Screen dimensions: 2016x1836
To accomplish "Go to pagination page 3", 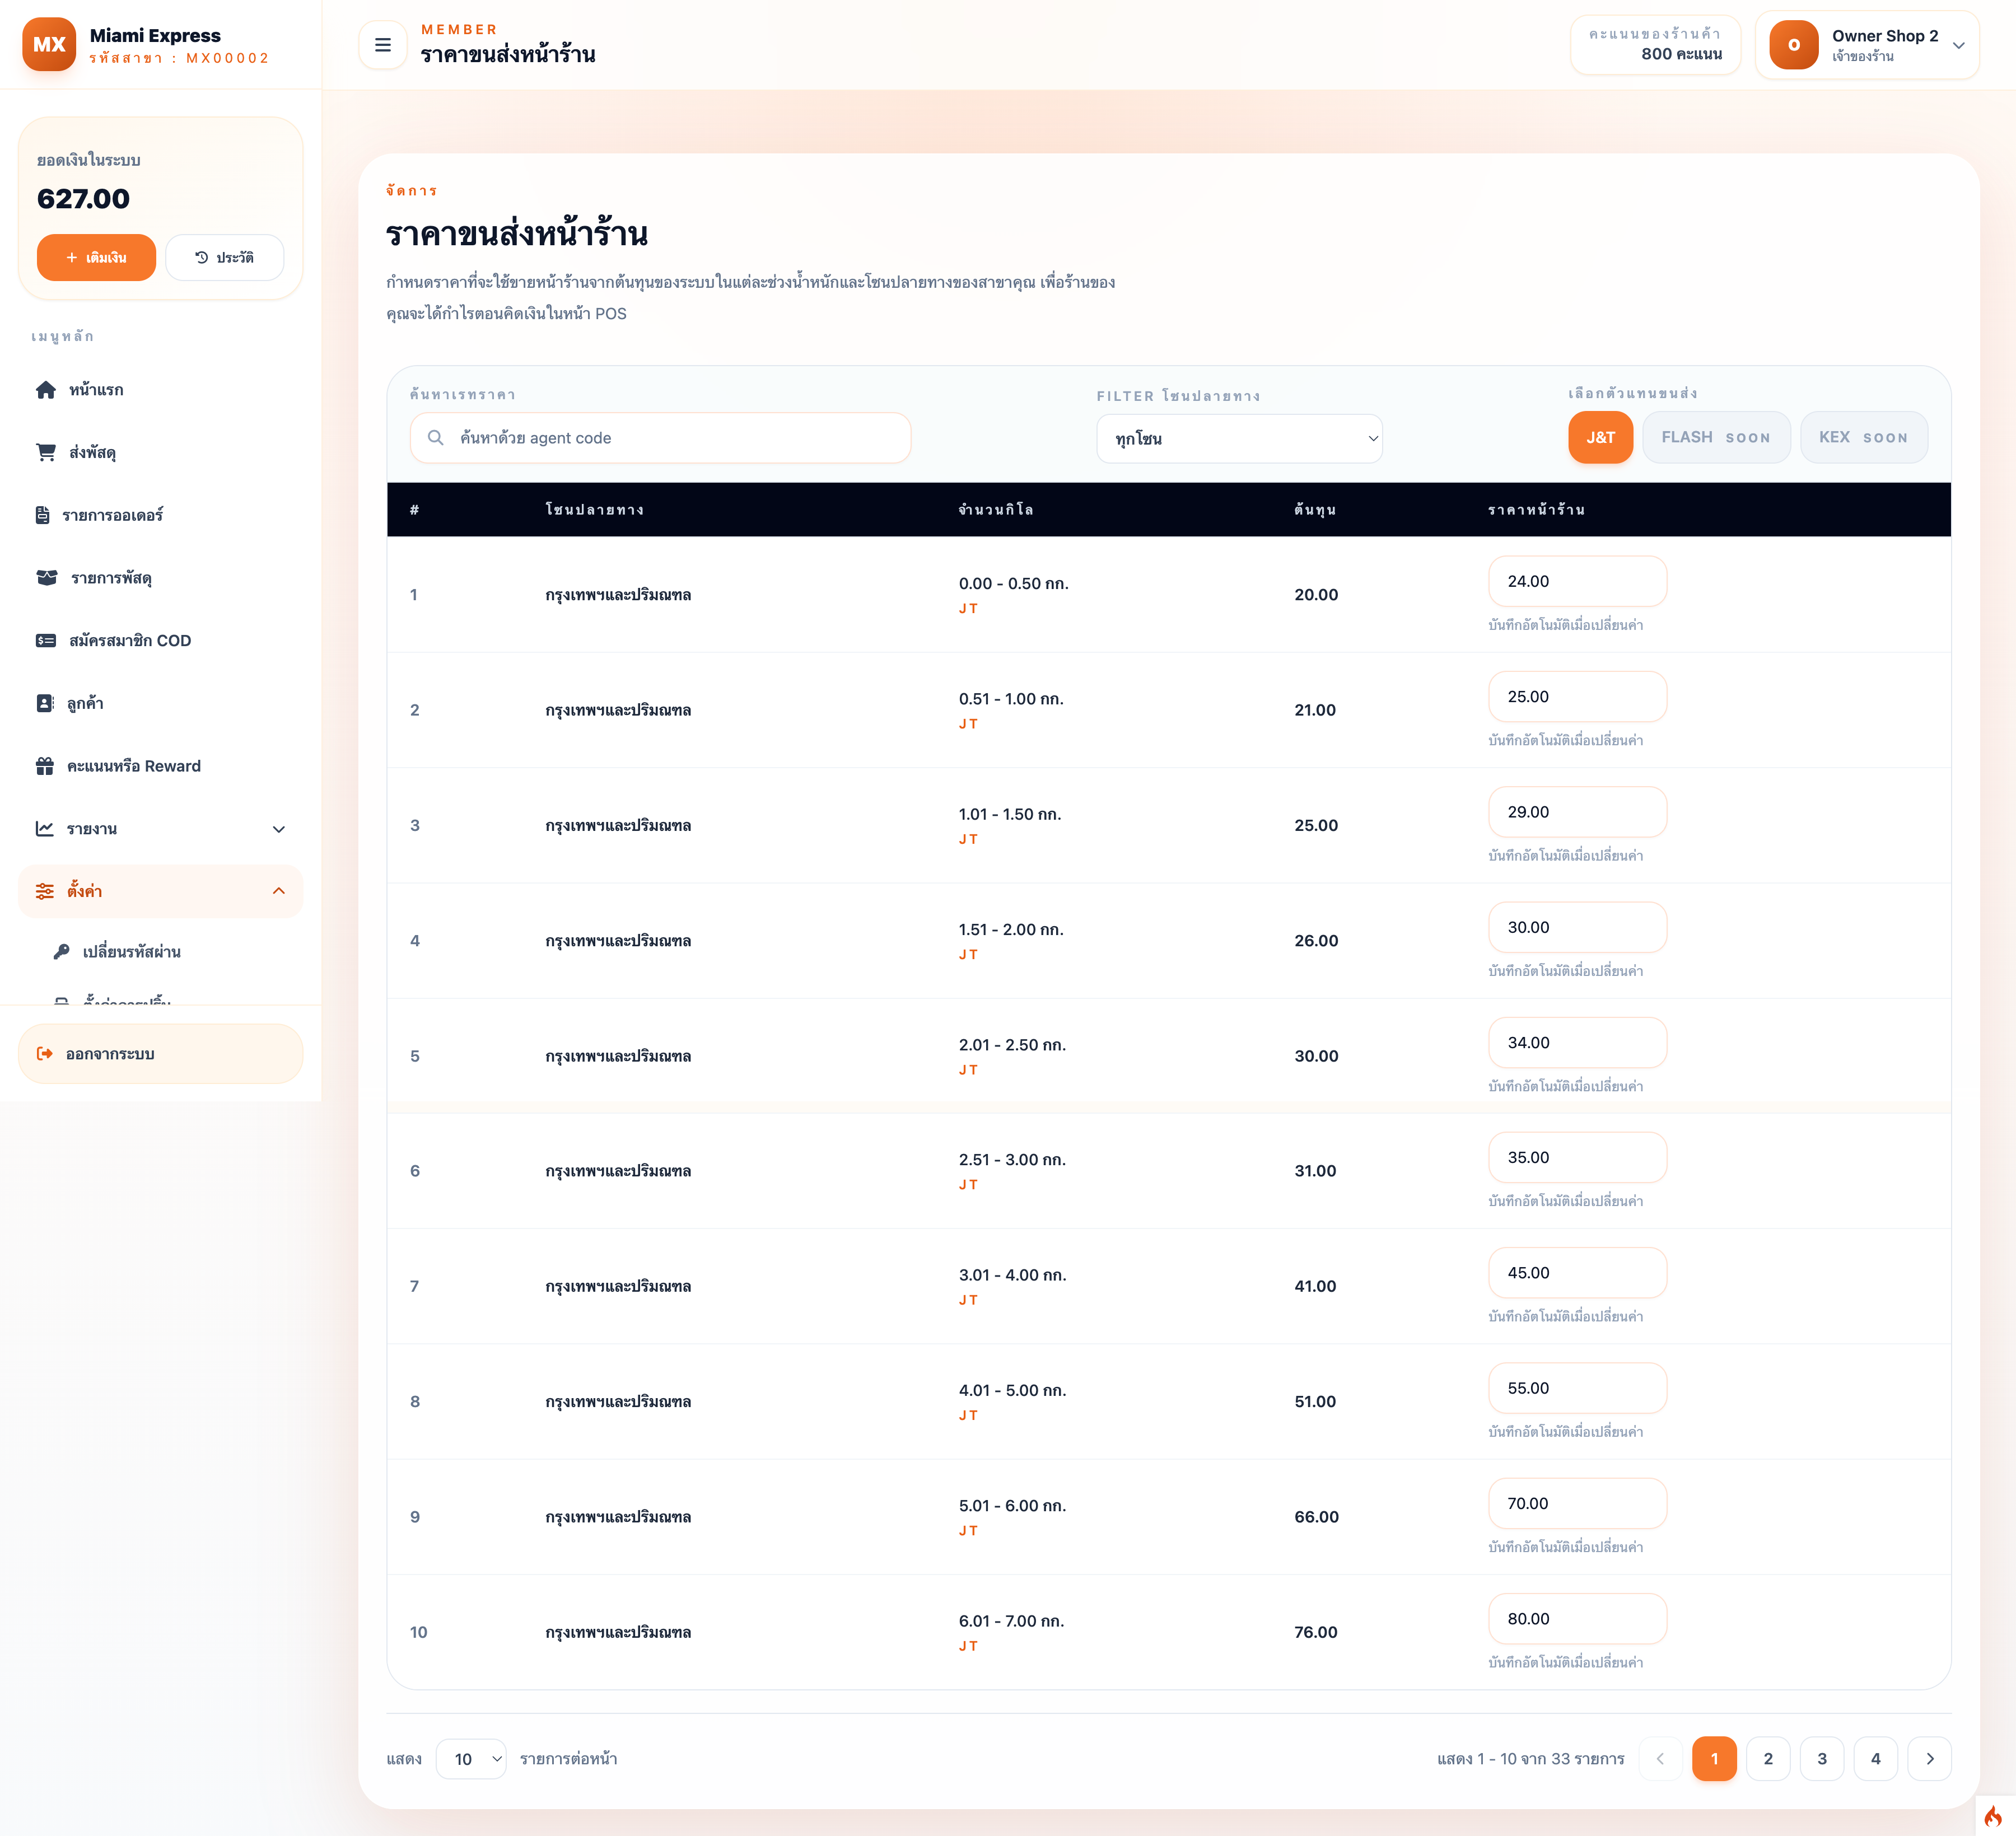I will tap(1821, 1759).
